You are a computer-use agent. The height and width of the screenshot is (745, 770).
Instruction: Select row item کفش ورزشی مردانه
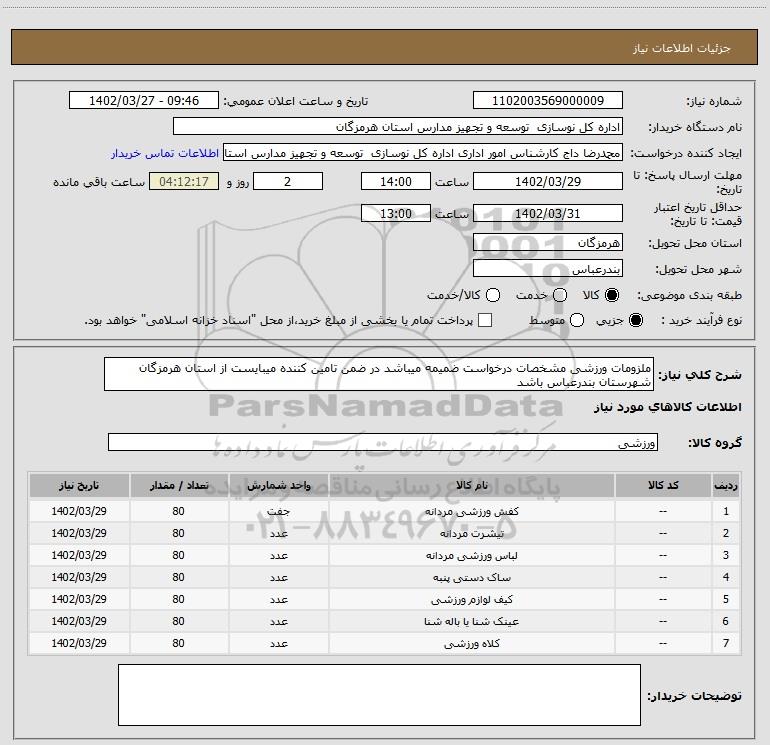(x=471, y=511)
